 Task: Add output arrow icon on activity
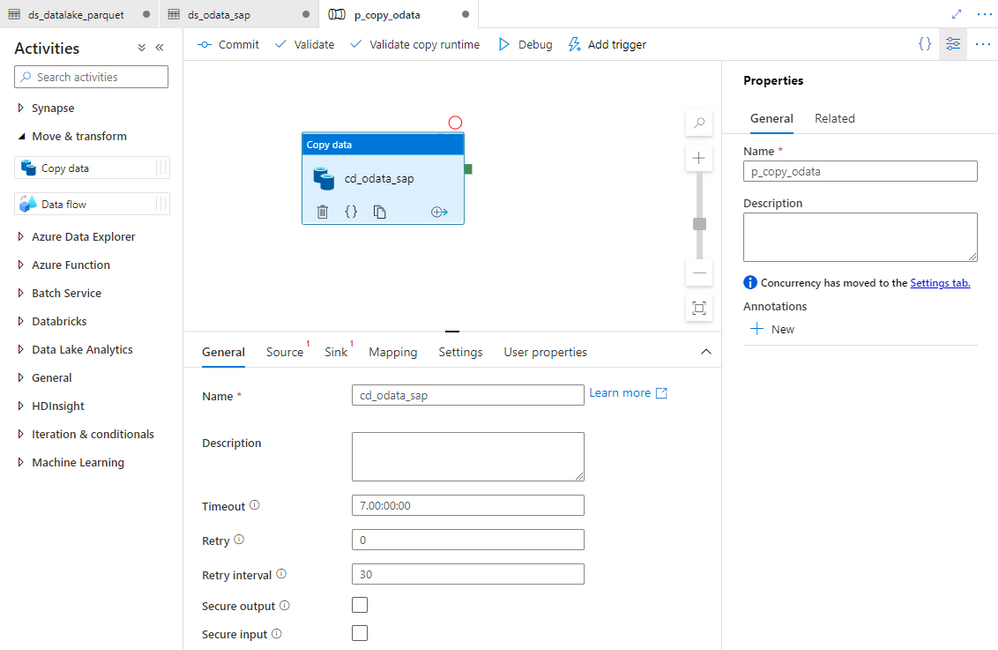point(439,212)
